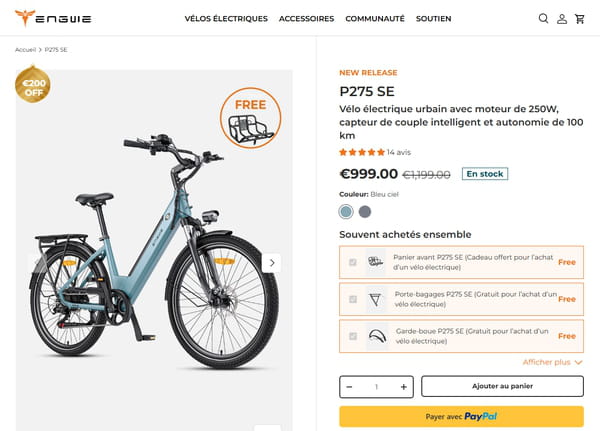Image resolution: width=600 pixels, height=431 pixels.
Task: Click the Payer avec PayPal button
Action: 461,416
